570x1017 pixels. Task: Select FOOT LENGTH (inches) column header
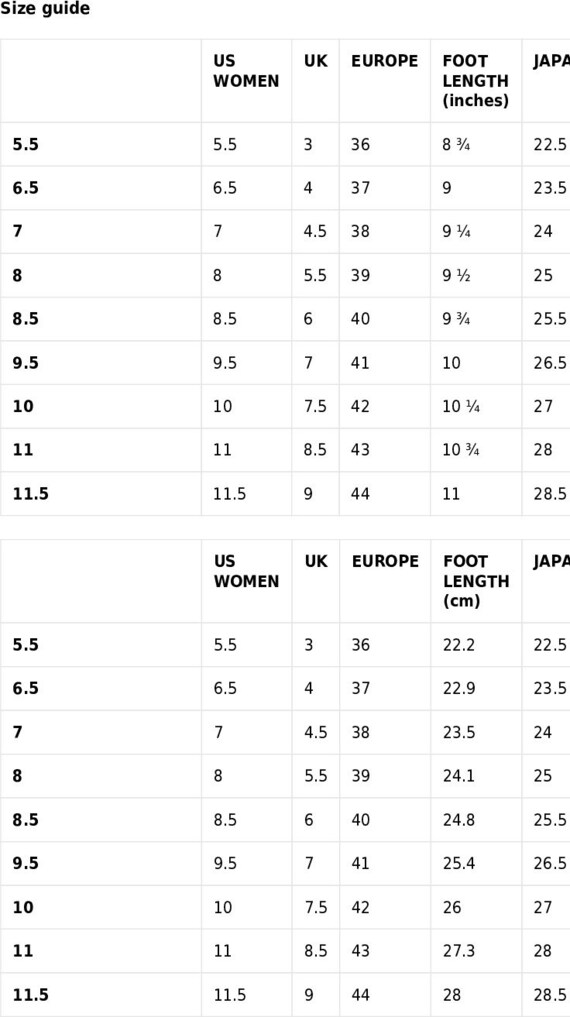coord(475,81)
